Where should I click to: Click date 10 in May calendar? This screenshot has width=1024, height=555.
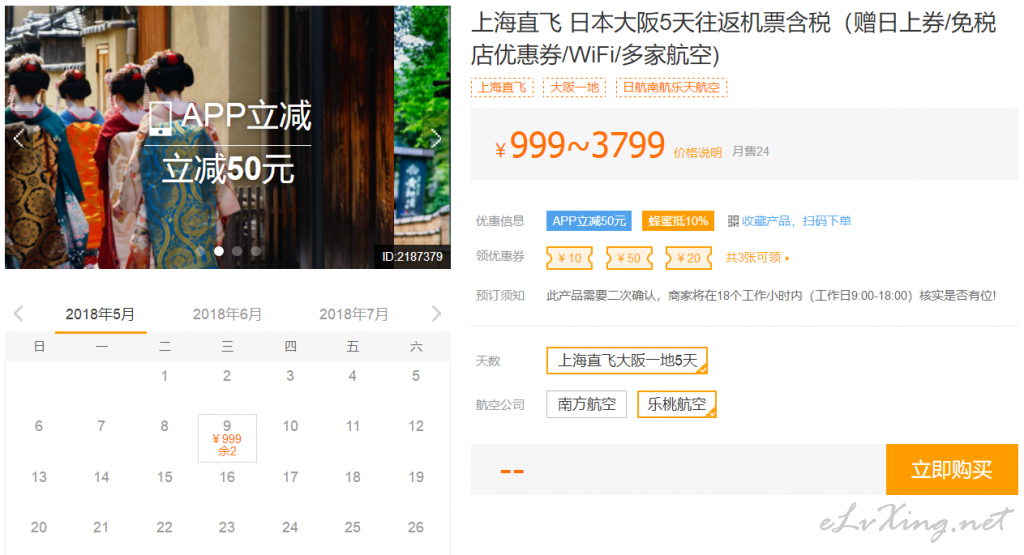click(x=291, y=426)
